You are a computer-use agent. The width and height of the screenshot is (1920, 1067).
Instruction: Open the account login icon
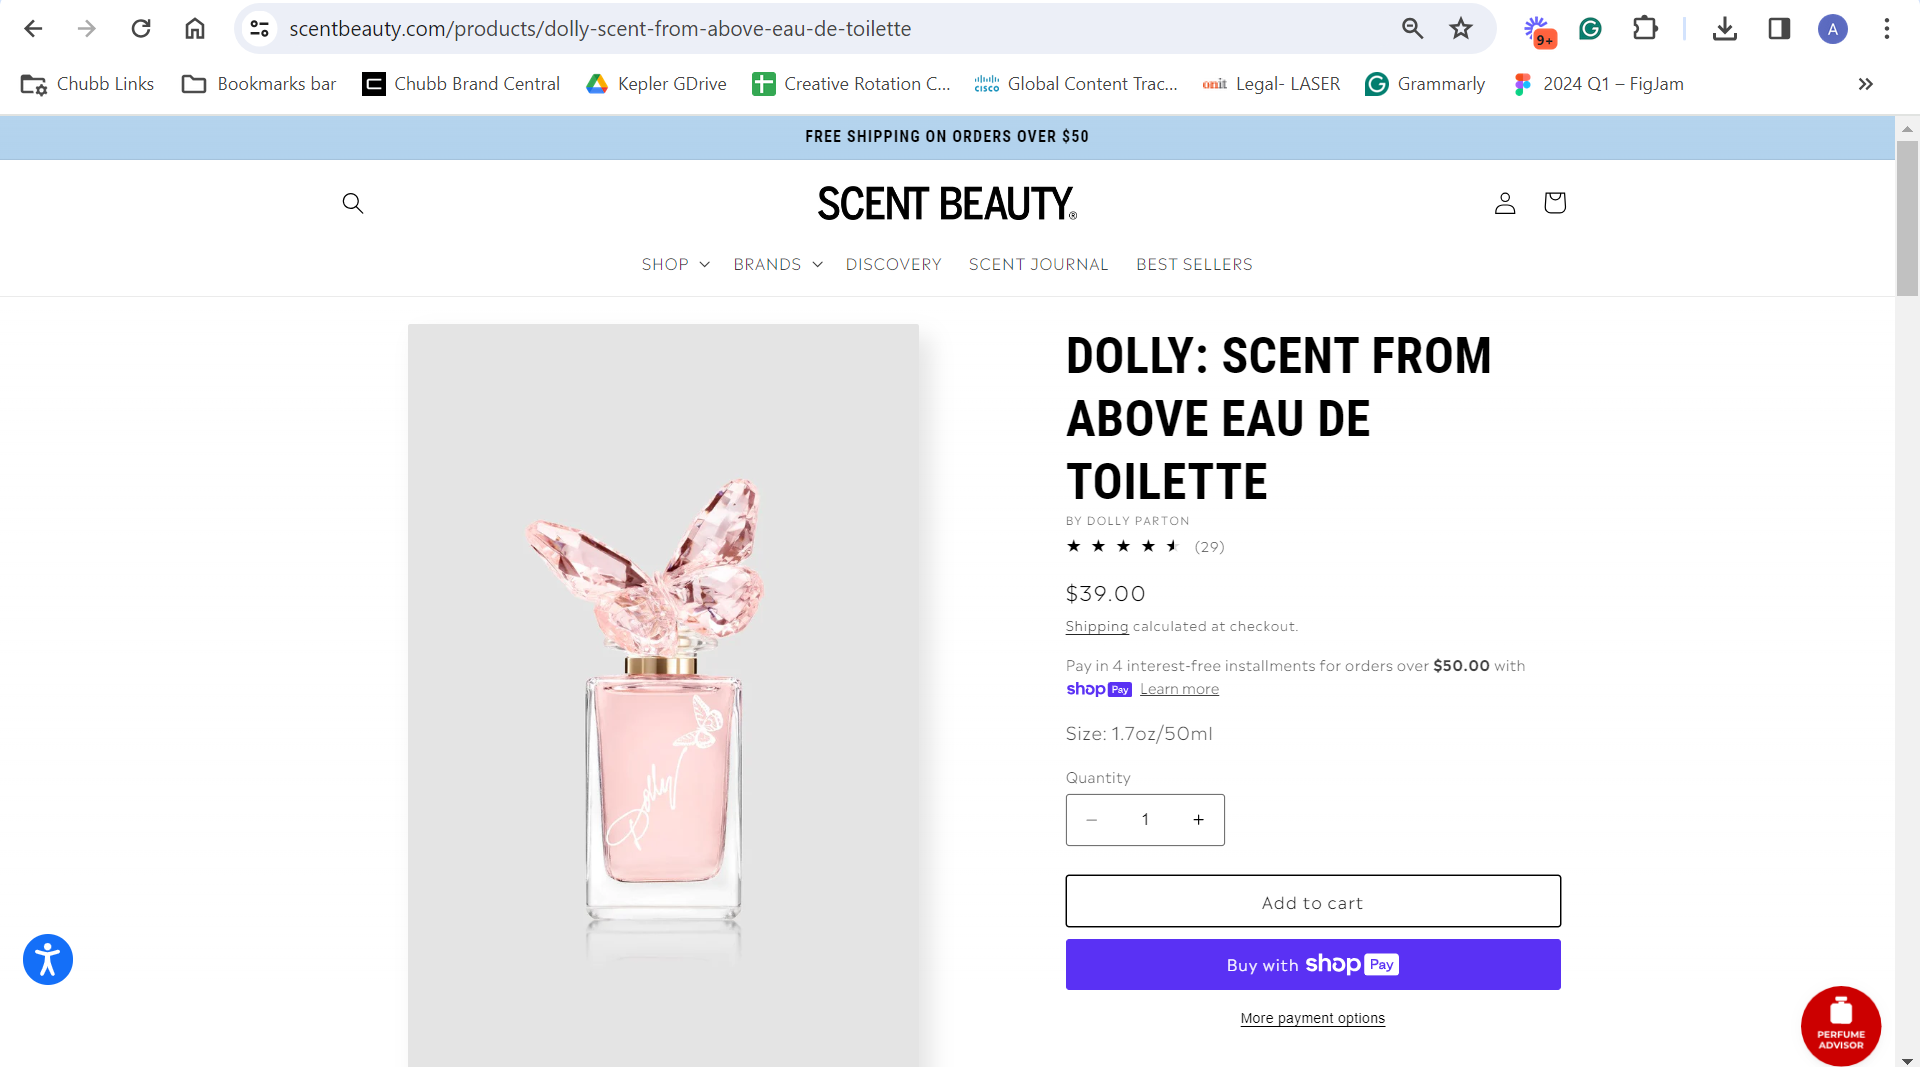coord(1504,203)
